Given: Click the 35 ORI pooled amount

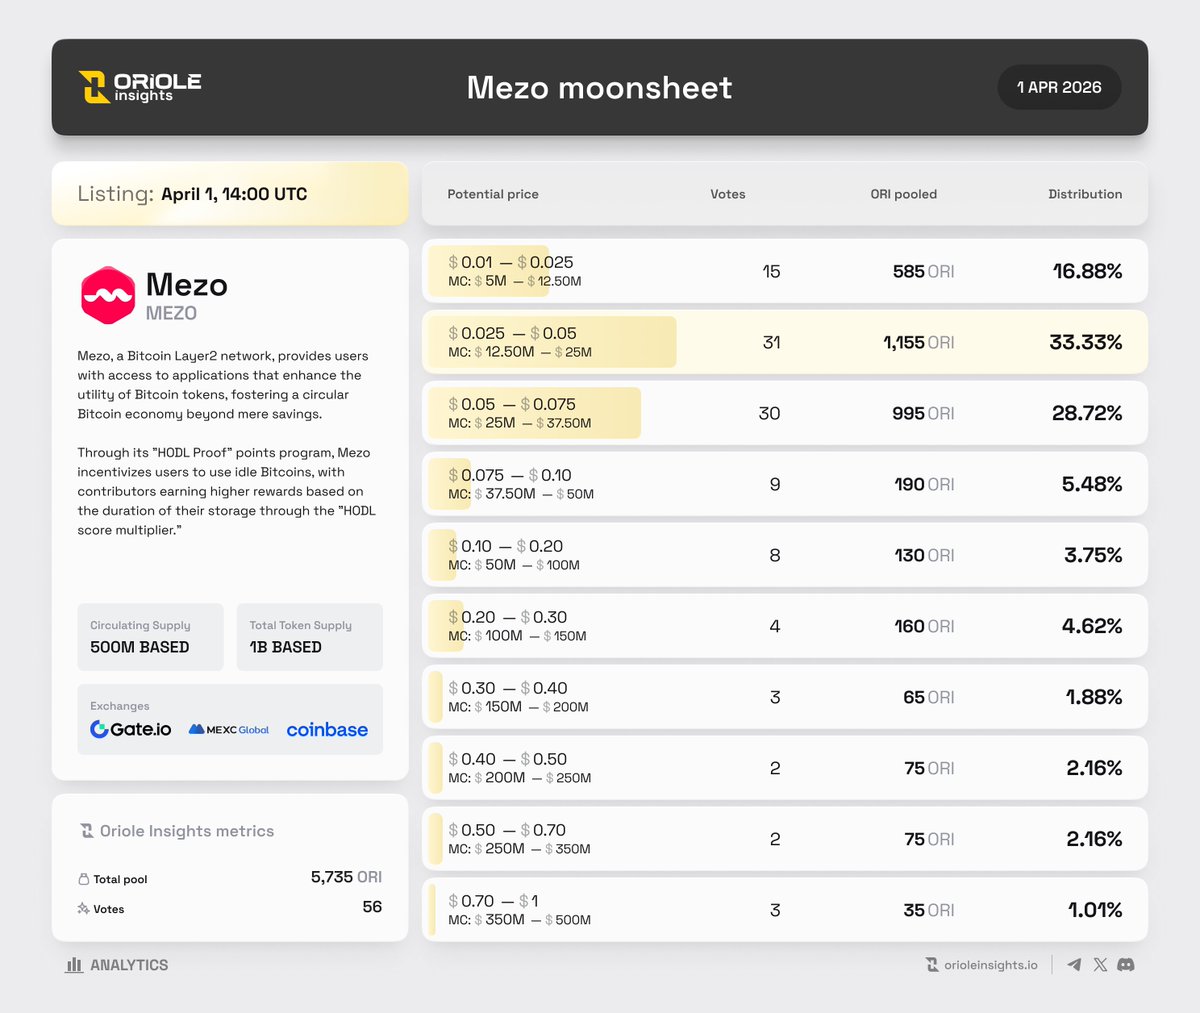Looking at the screenshot, I should pyautogui.click(x=928, y=910).
